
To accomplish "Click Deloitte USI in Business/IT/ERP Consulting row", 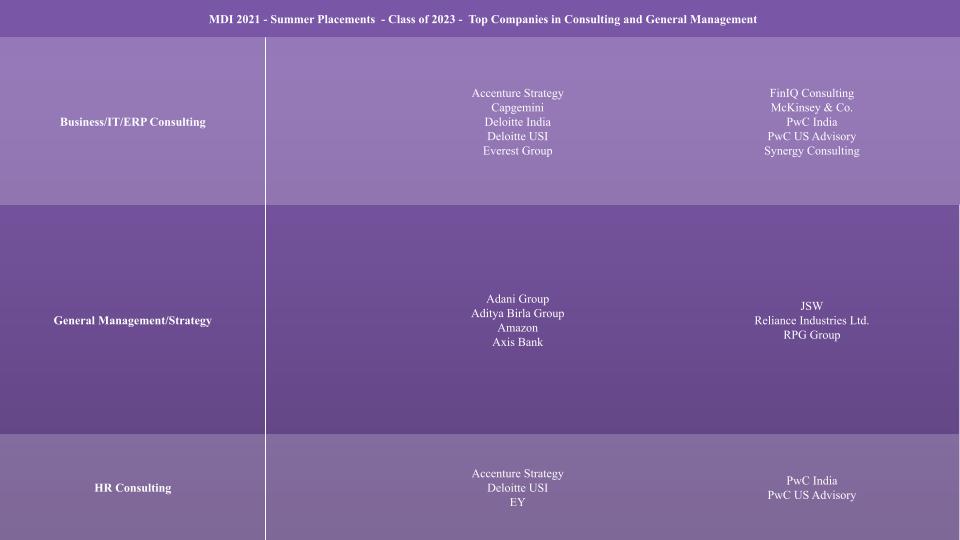I will (517, 136).
